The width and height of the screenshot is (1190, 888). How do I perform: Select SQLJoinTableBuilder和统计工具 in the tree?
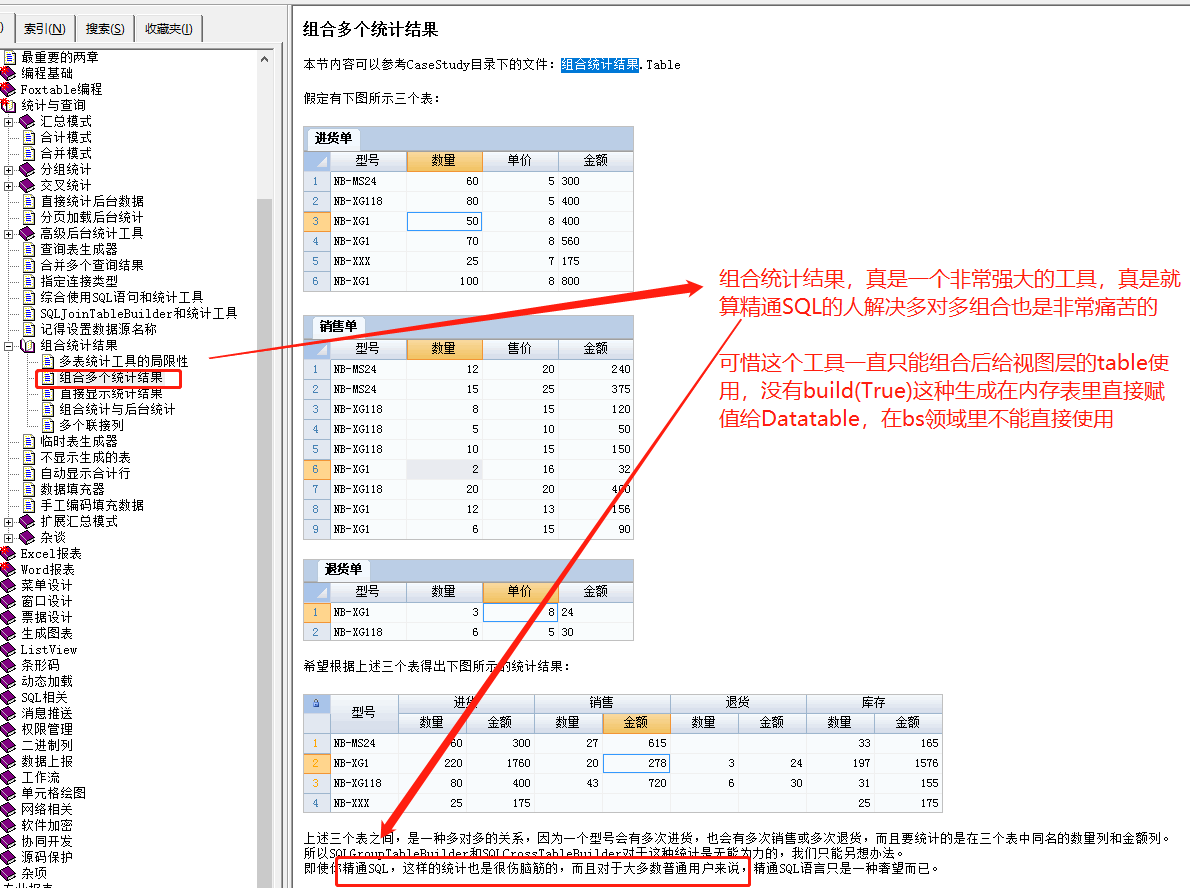pyautogui.click(x=139, y=313)
